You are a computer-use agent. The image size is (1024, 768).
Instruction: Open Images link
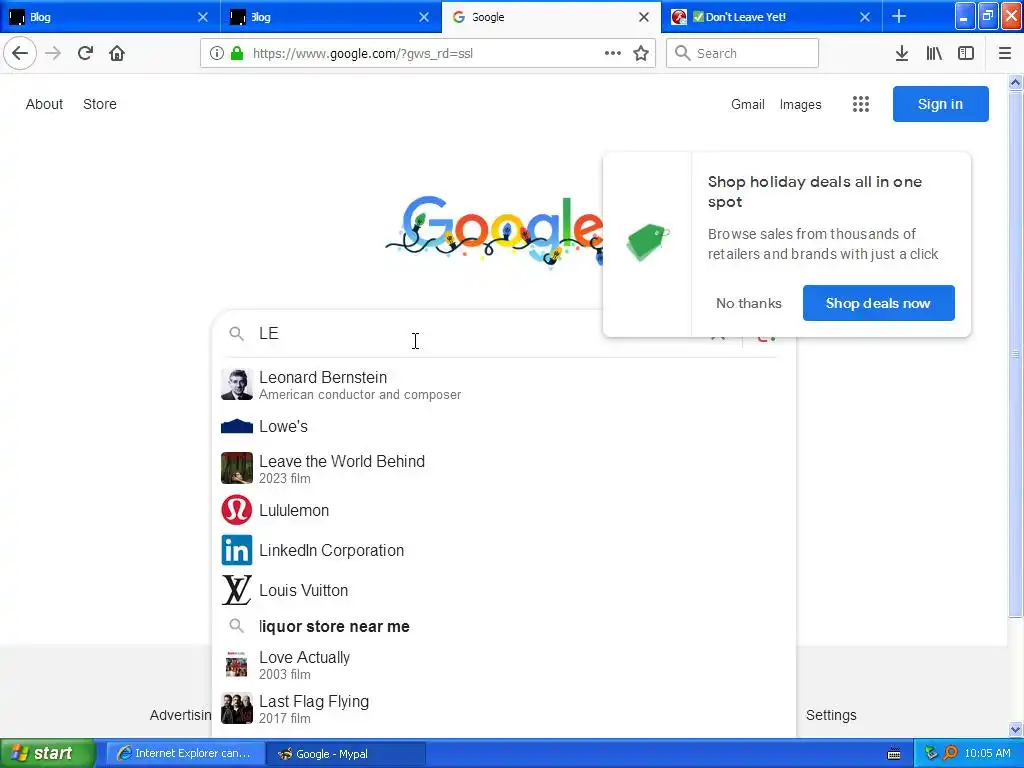(801, 104)
